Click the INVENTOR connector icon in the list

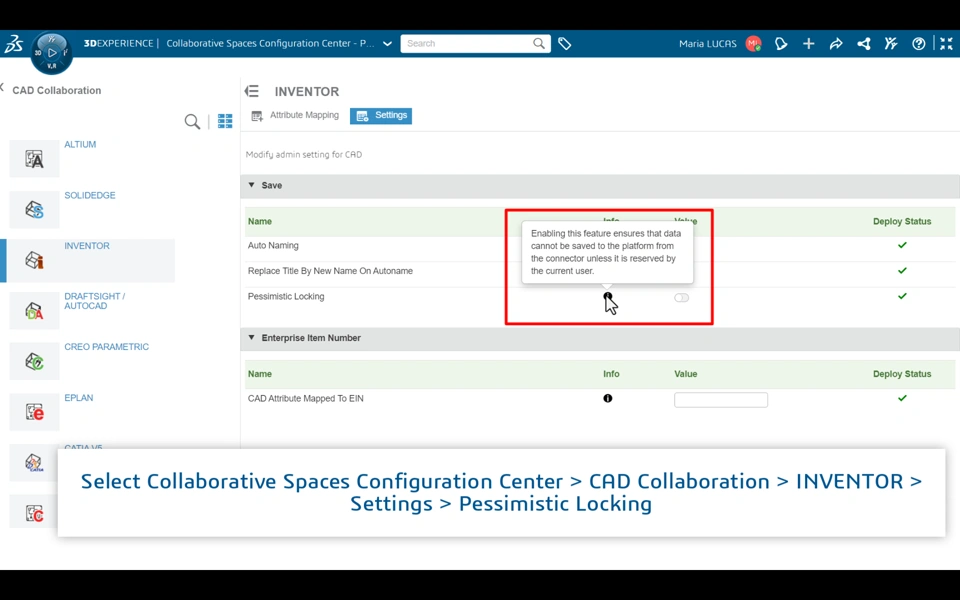click(x=34, y=260)
